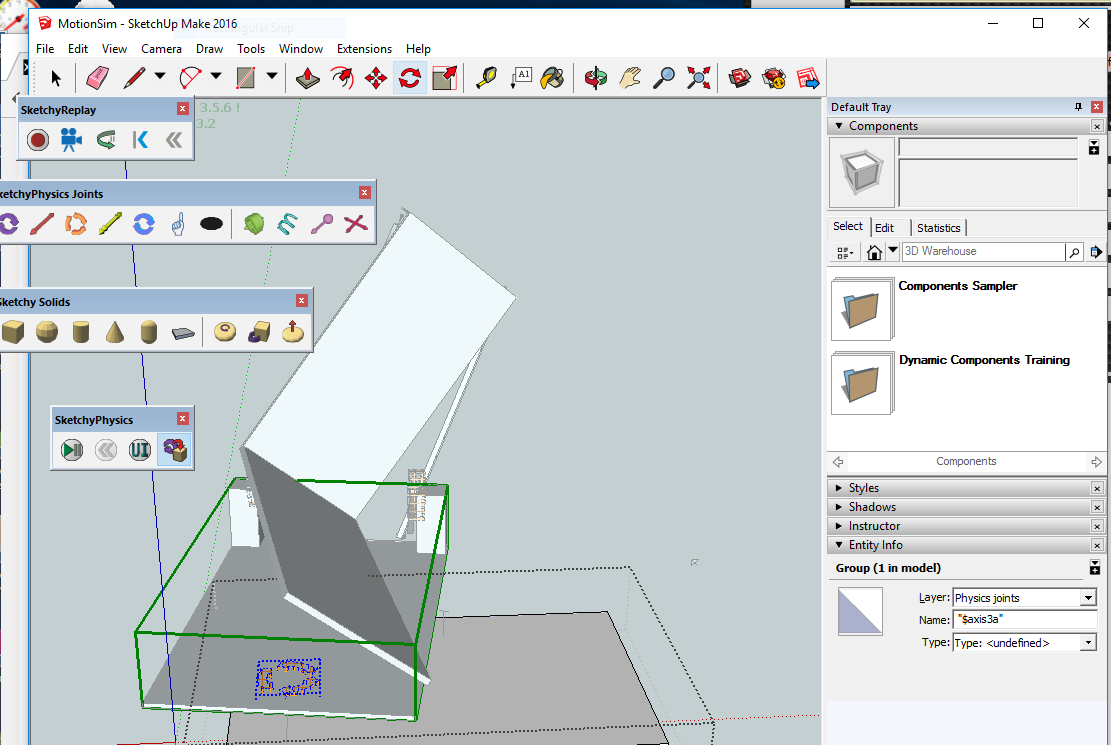Play or pause the SketchyPhysics simulation
Image resolution: width=1111 pixels, height=745 pixels.
72,450
